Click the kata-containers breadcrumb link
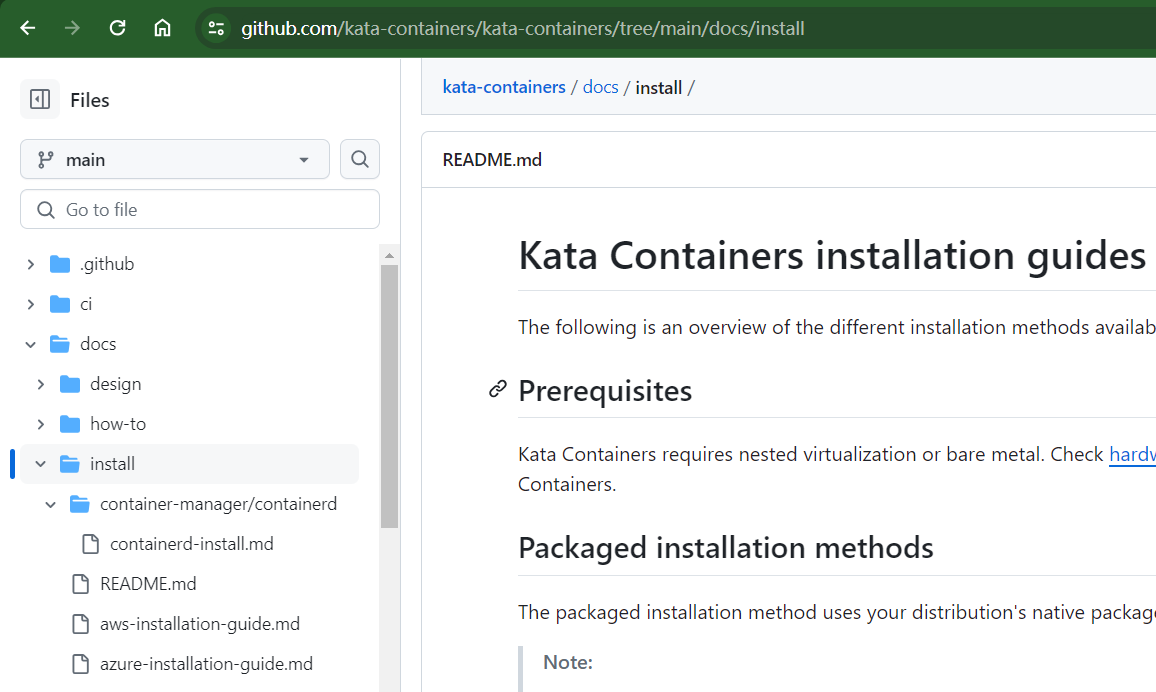Screen dimensions: 1156x692 coord(504,87)
